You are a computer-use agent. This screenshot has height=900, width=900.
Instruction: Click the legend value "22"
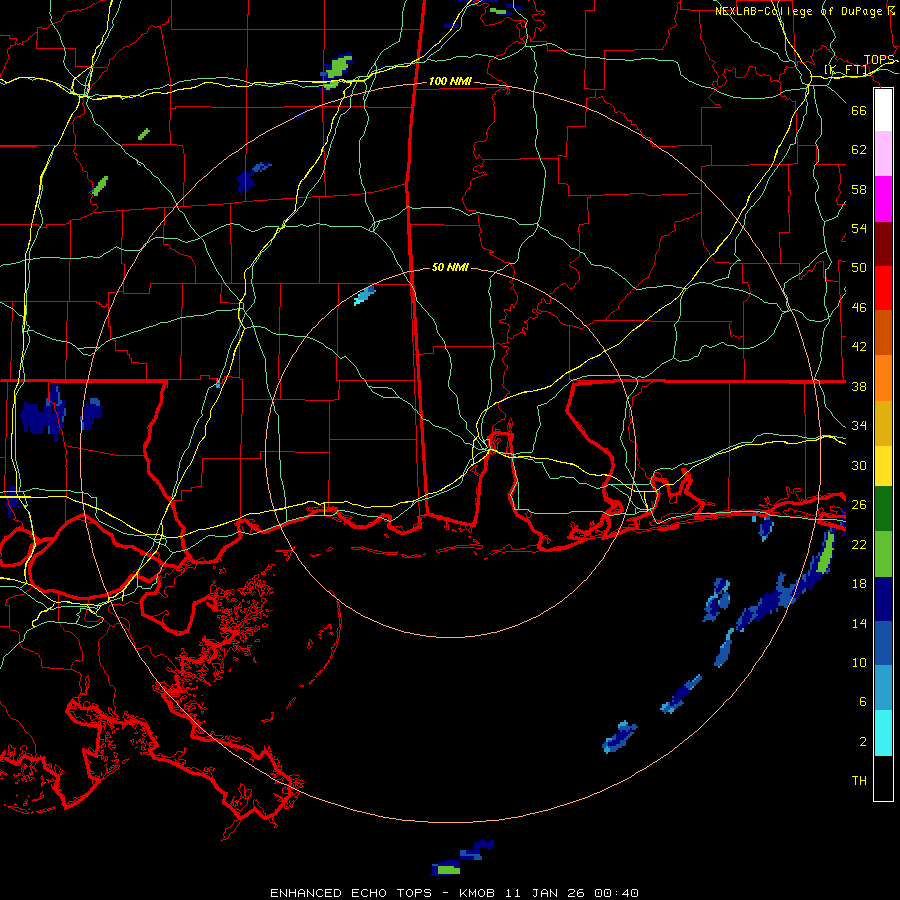pos(859,545)
